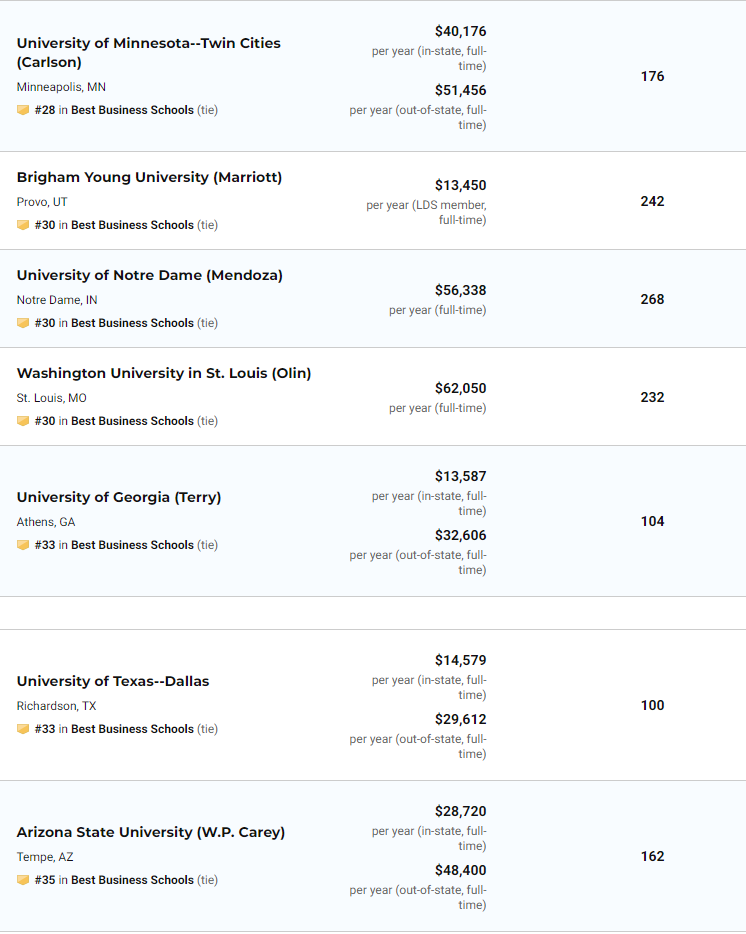746x934 pixels.
Task: Open Washington University in St. Louis (Olin)
Action: 164,373
